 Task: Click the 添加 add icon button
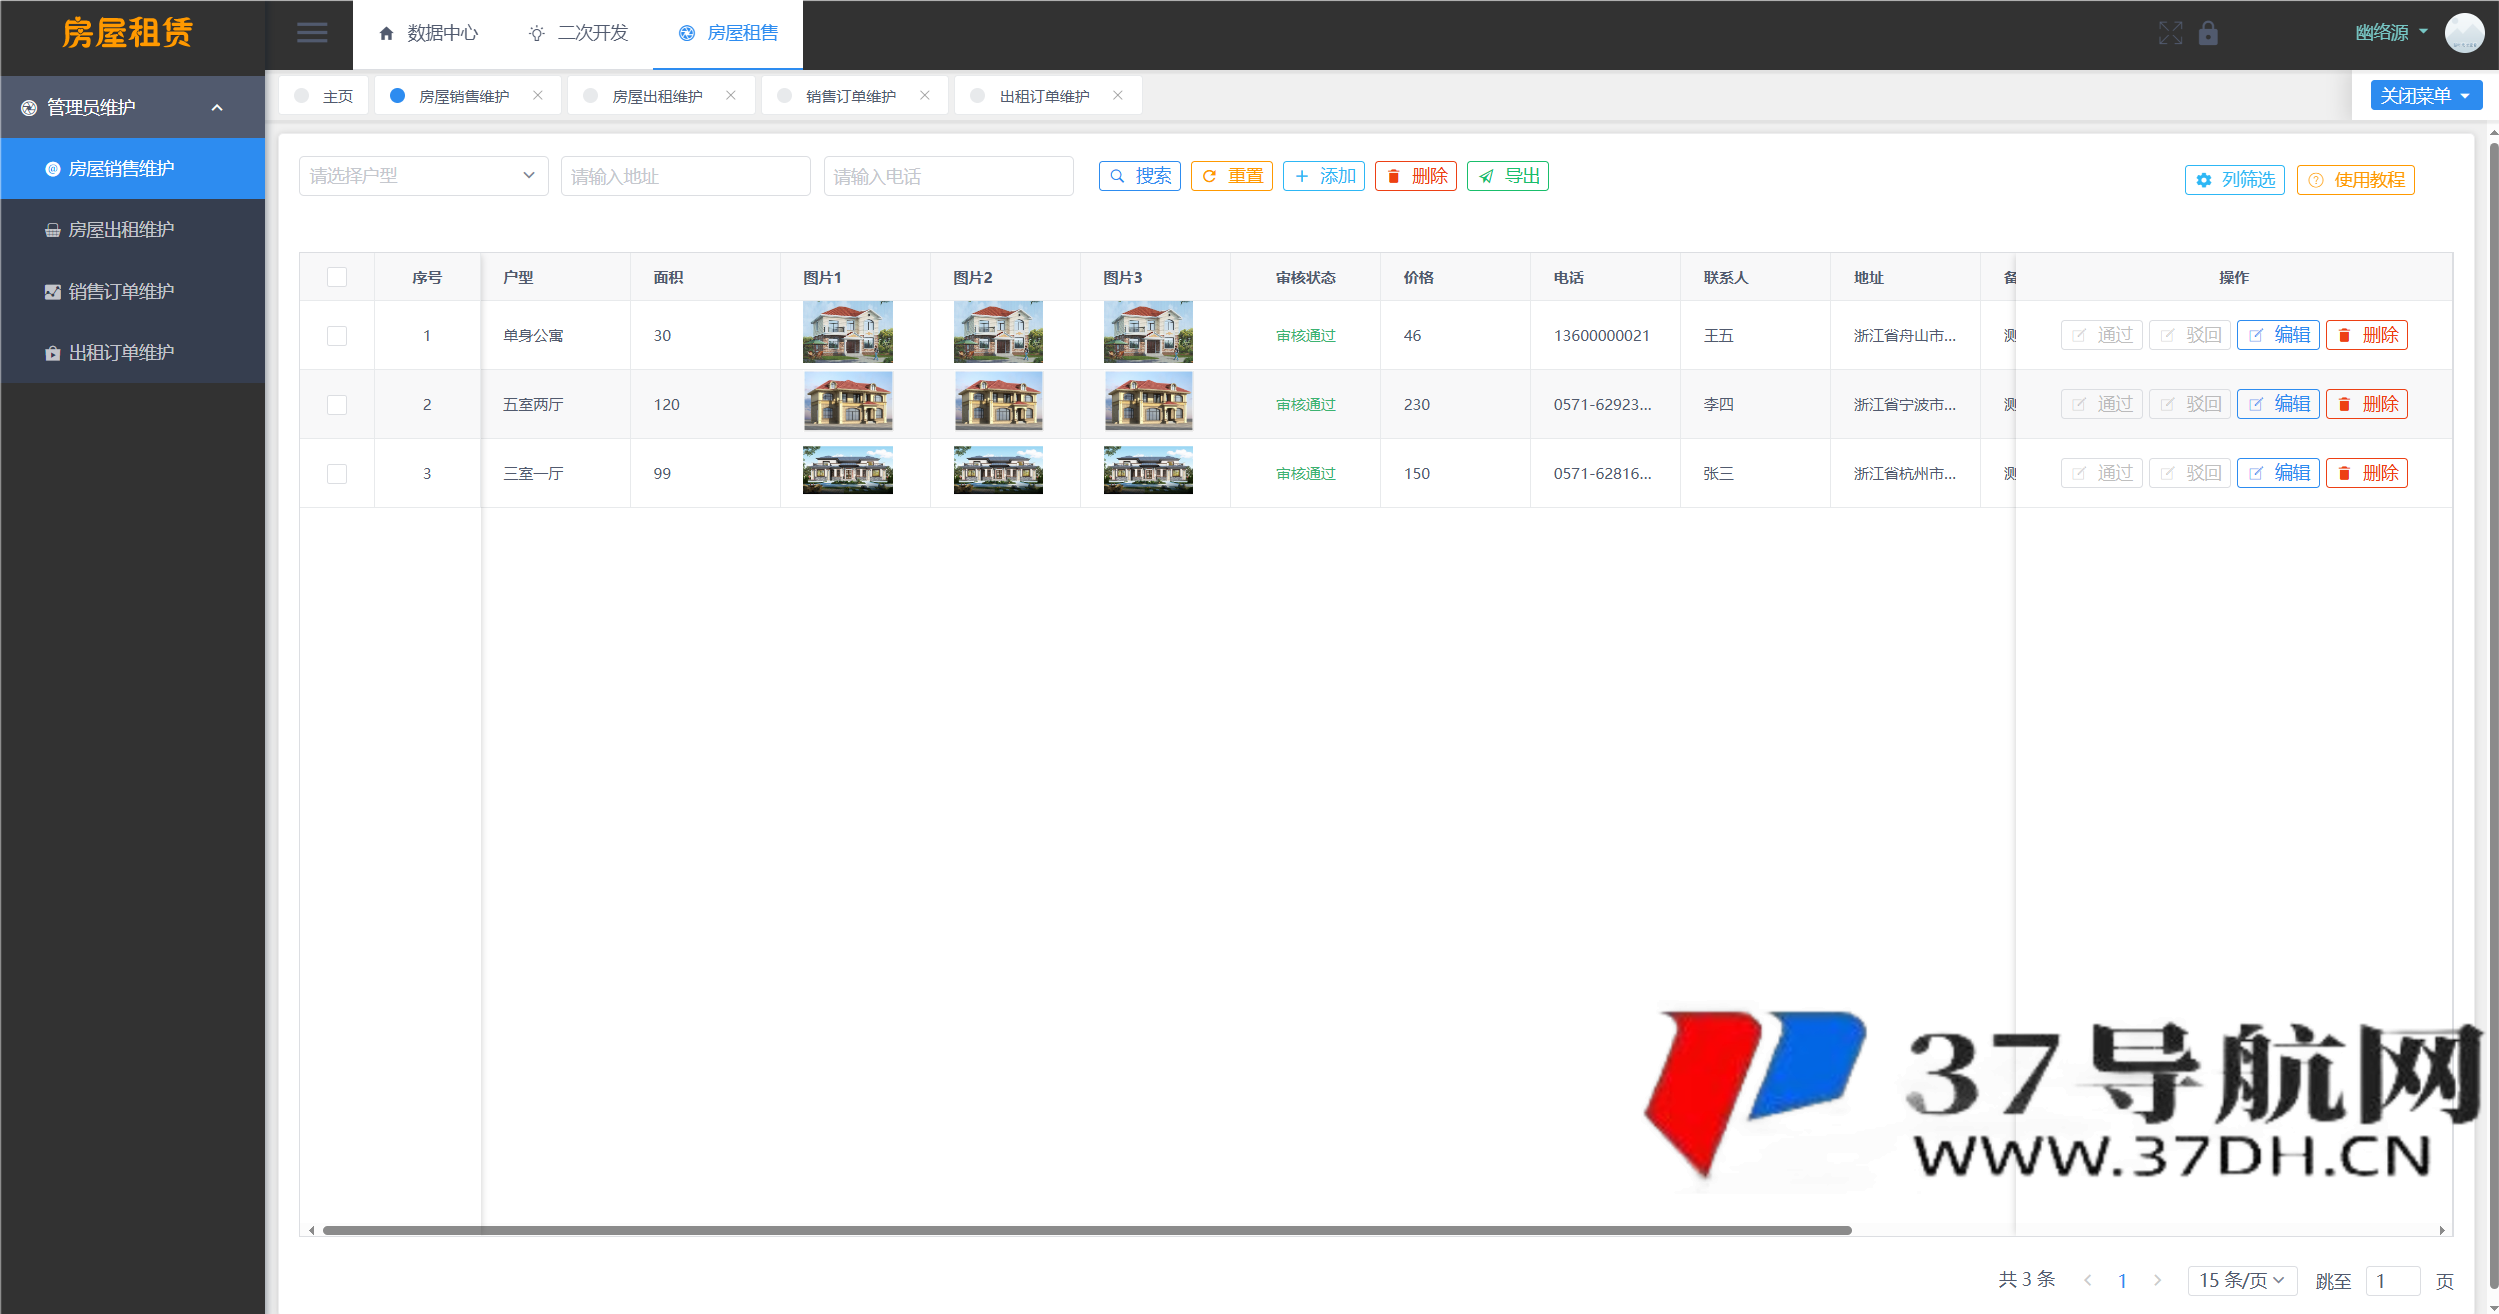1324,176
